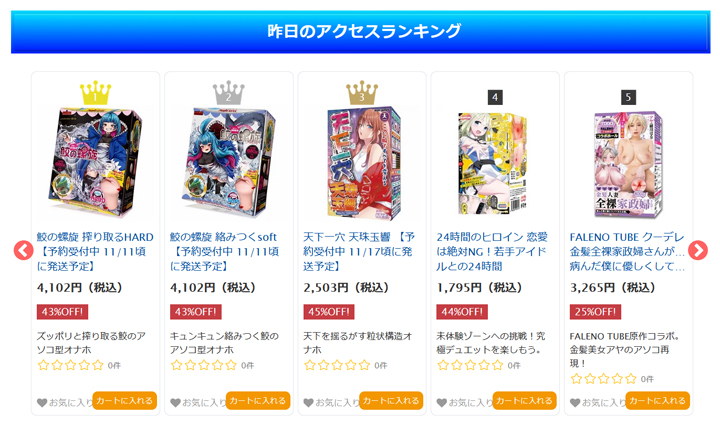Image resolution: width=720 pixels, height=425 pixels.
Task: Click カートに入れる for the second-ranked item
Action: click(258, 400)
